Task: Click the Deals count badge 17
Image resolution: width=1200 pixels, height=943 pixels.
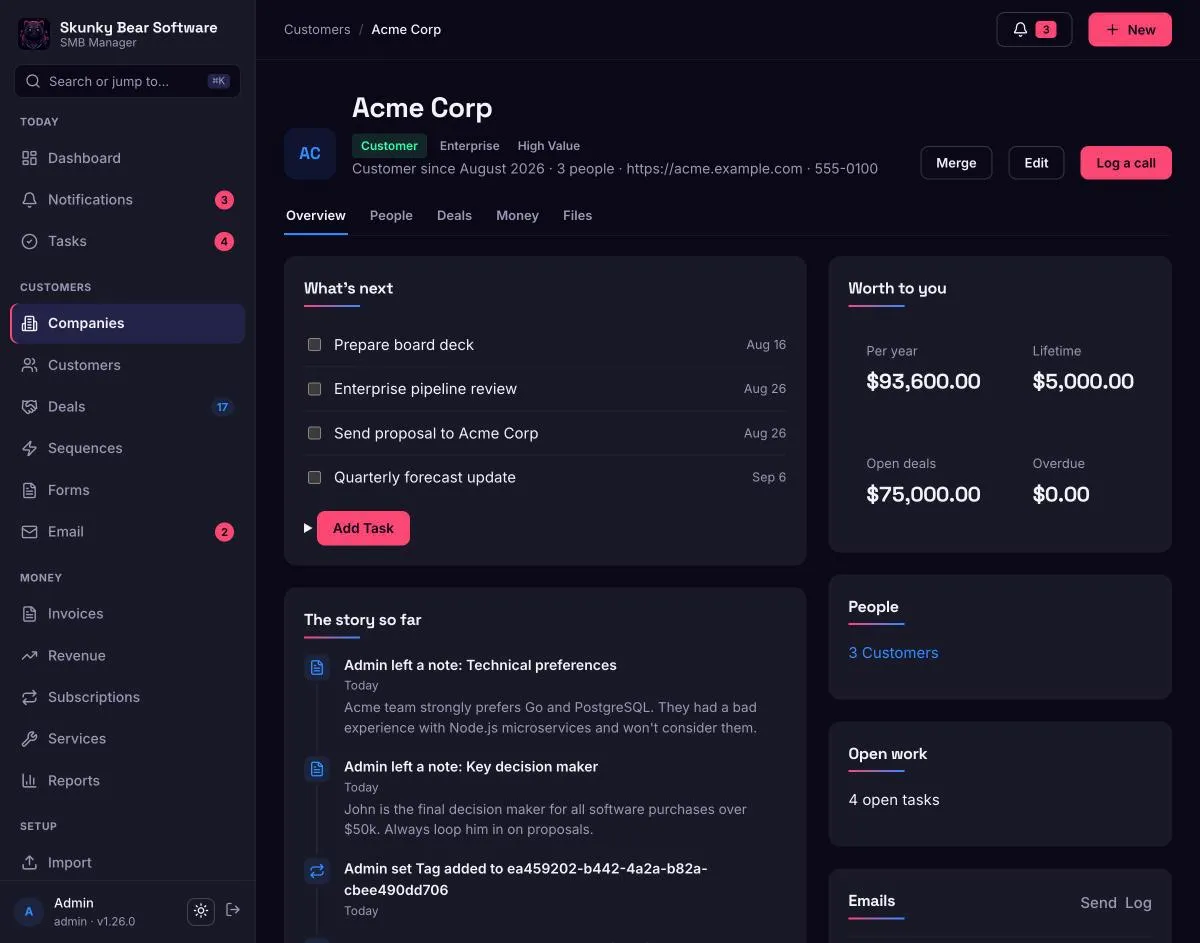Action: click(x=222, y=407)
